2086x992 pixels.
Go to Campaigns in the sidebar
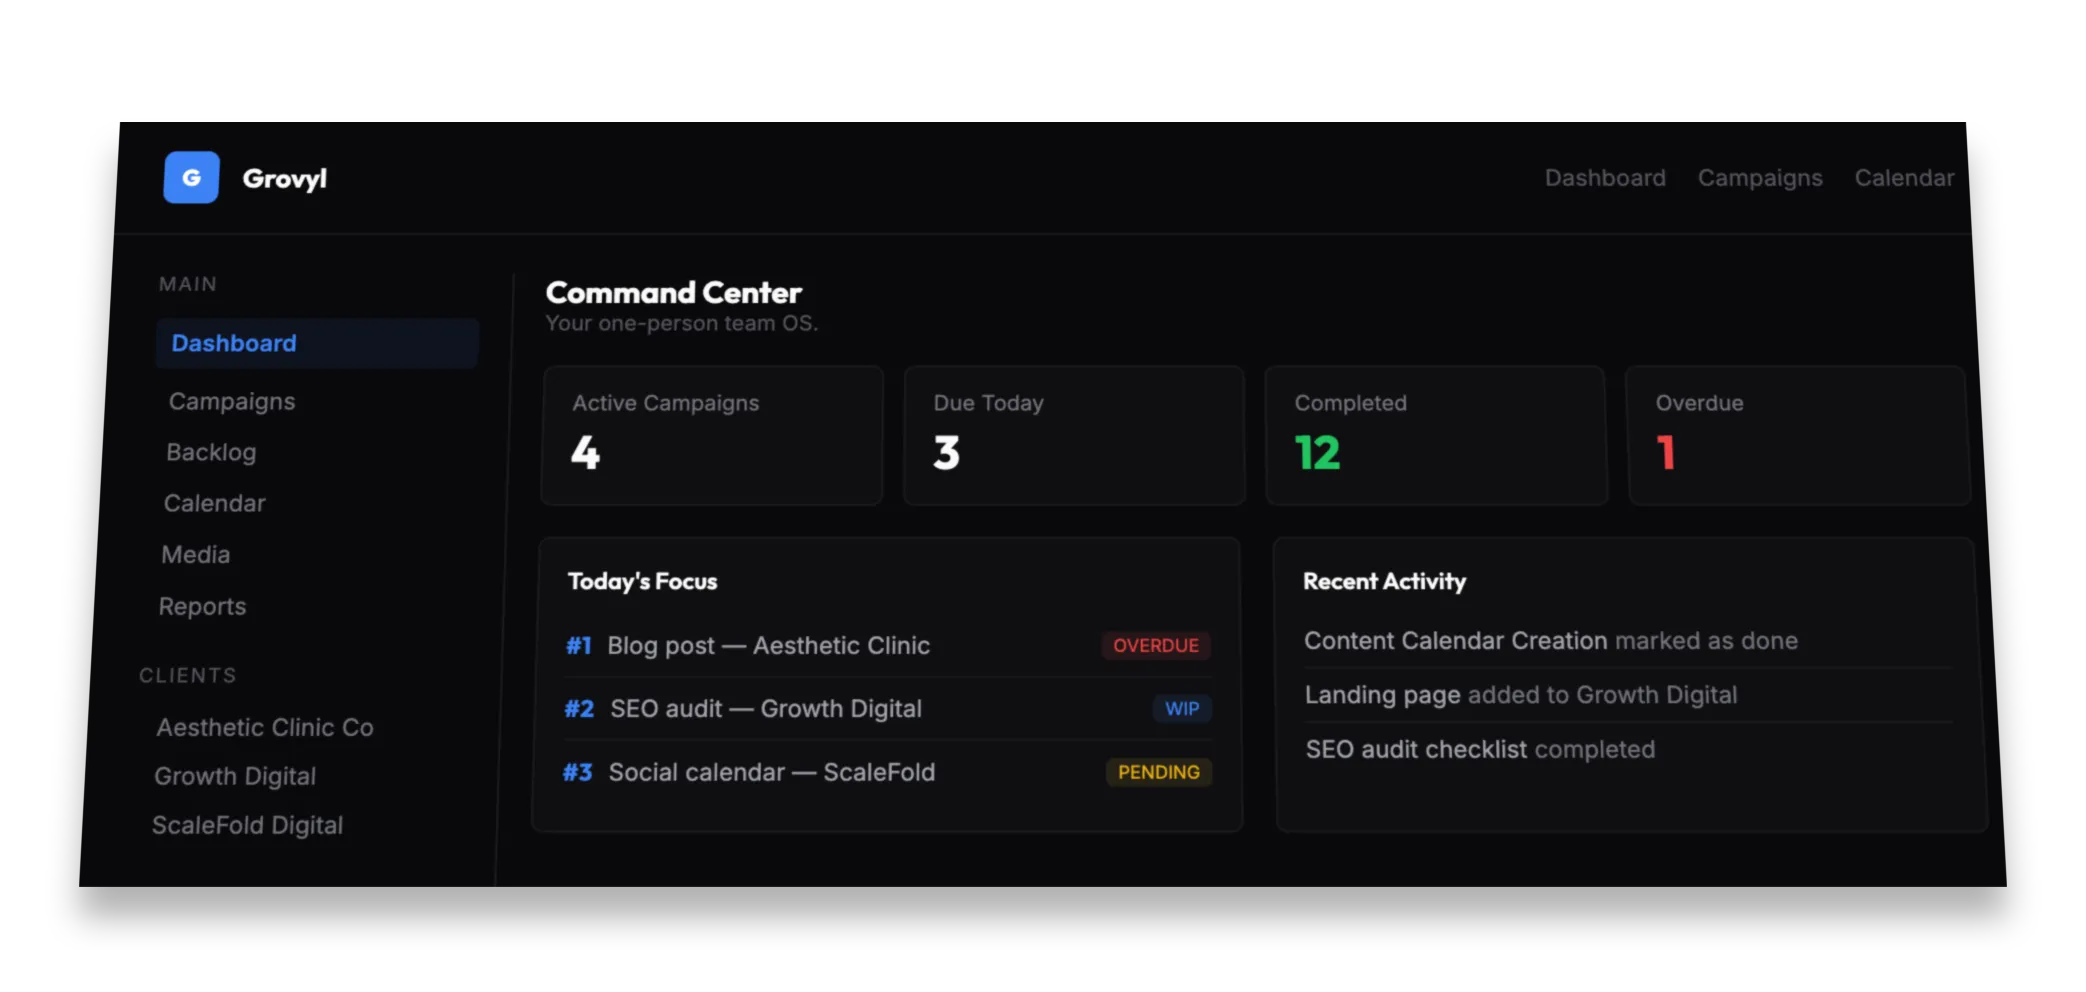(x=232, y=401)
